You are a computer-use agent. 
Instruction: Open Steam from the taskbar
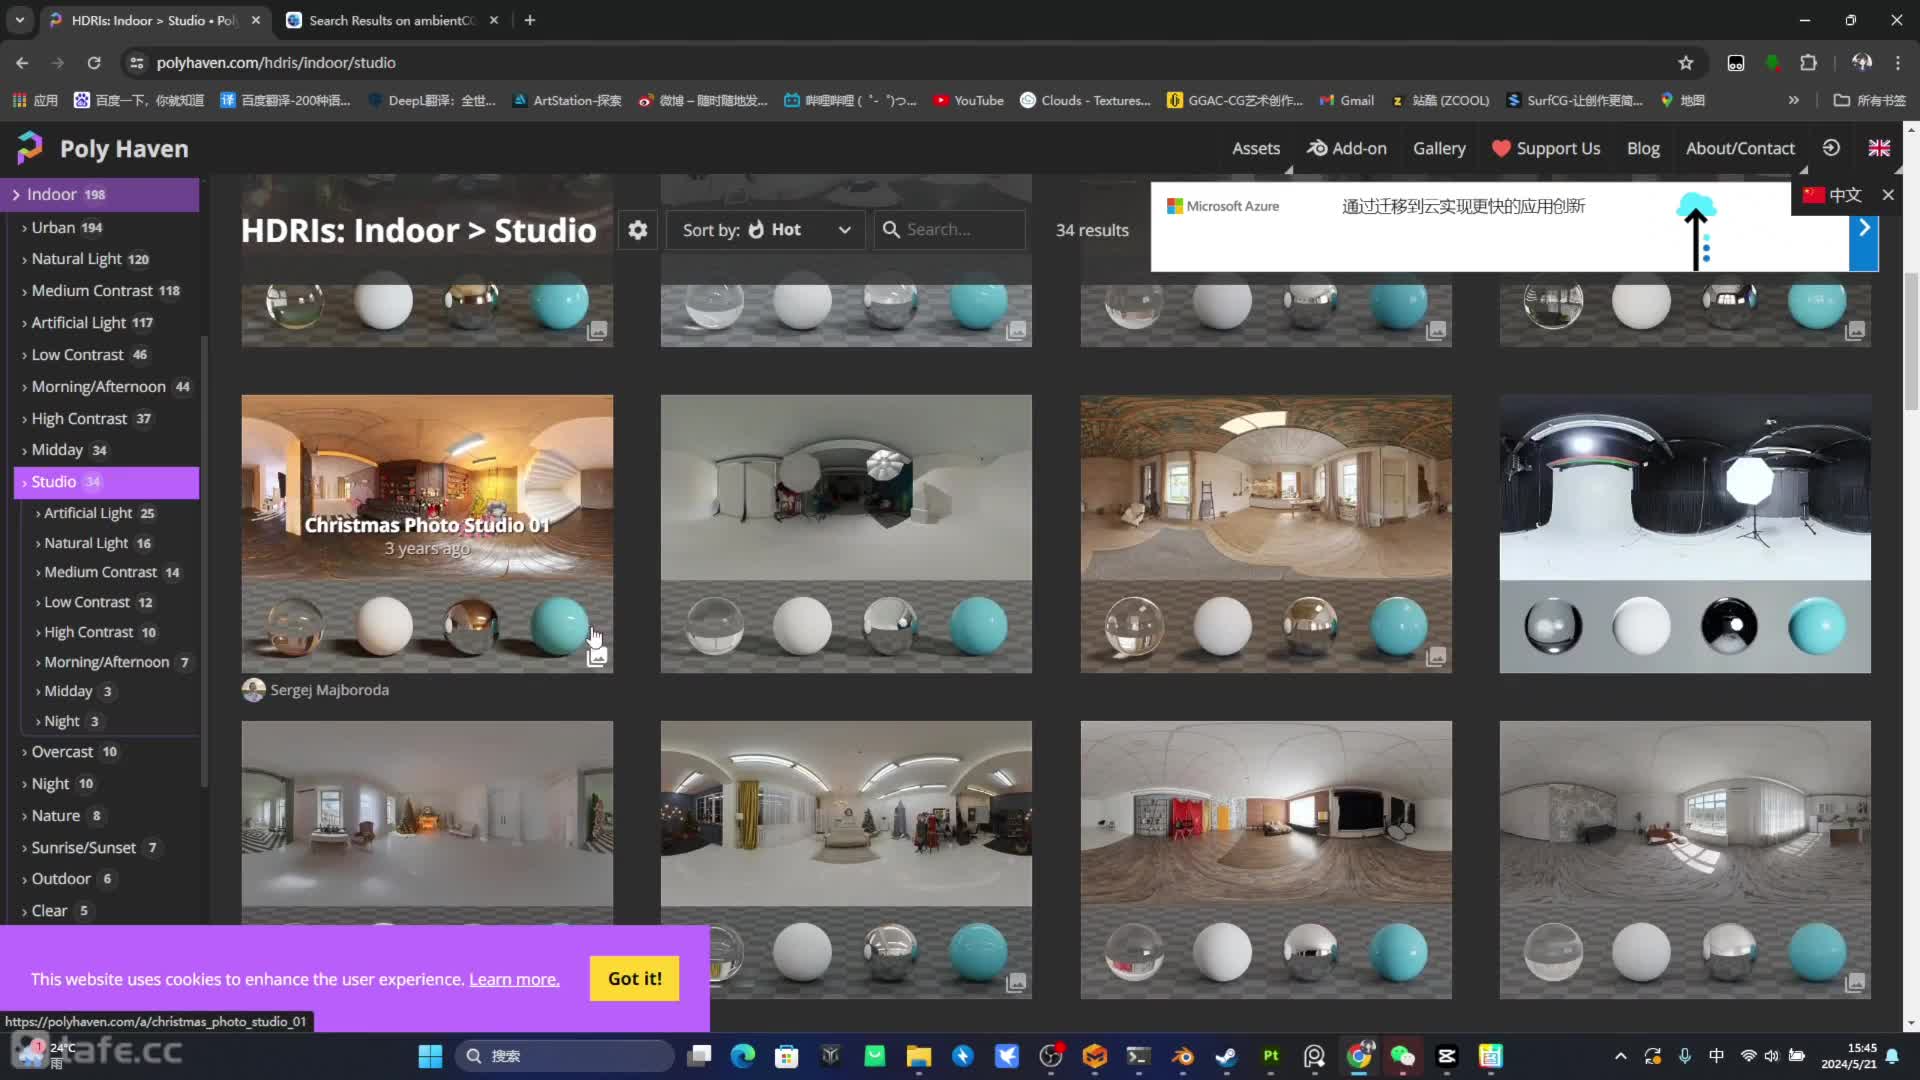click(x=1227, y=1056)
